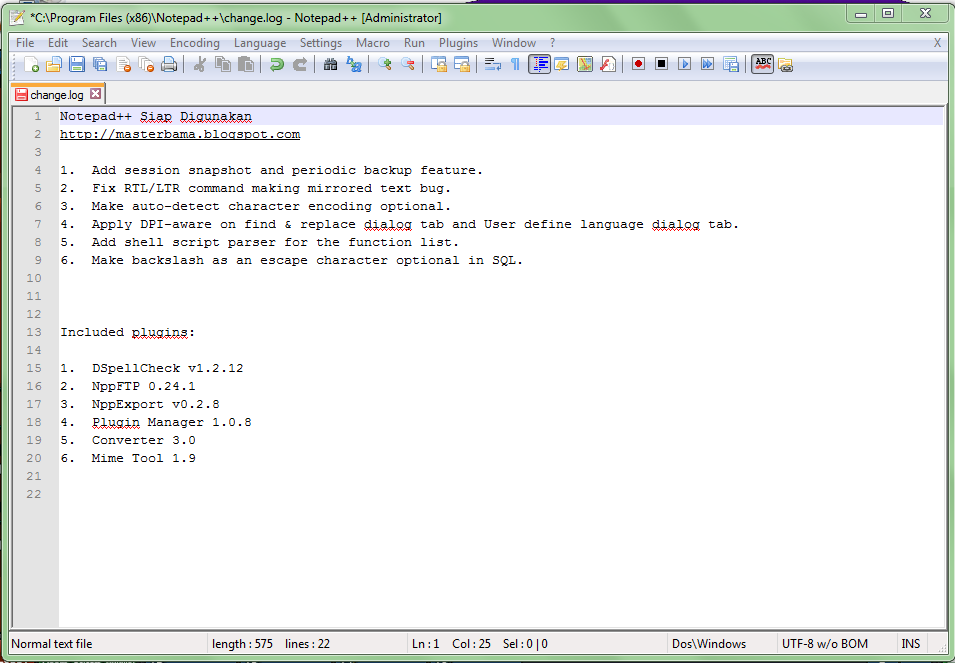Open the Plugins menu
This screenshot has height=663, width=955.
pyautogui.click(x=459, y=43)
